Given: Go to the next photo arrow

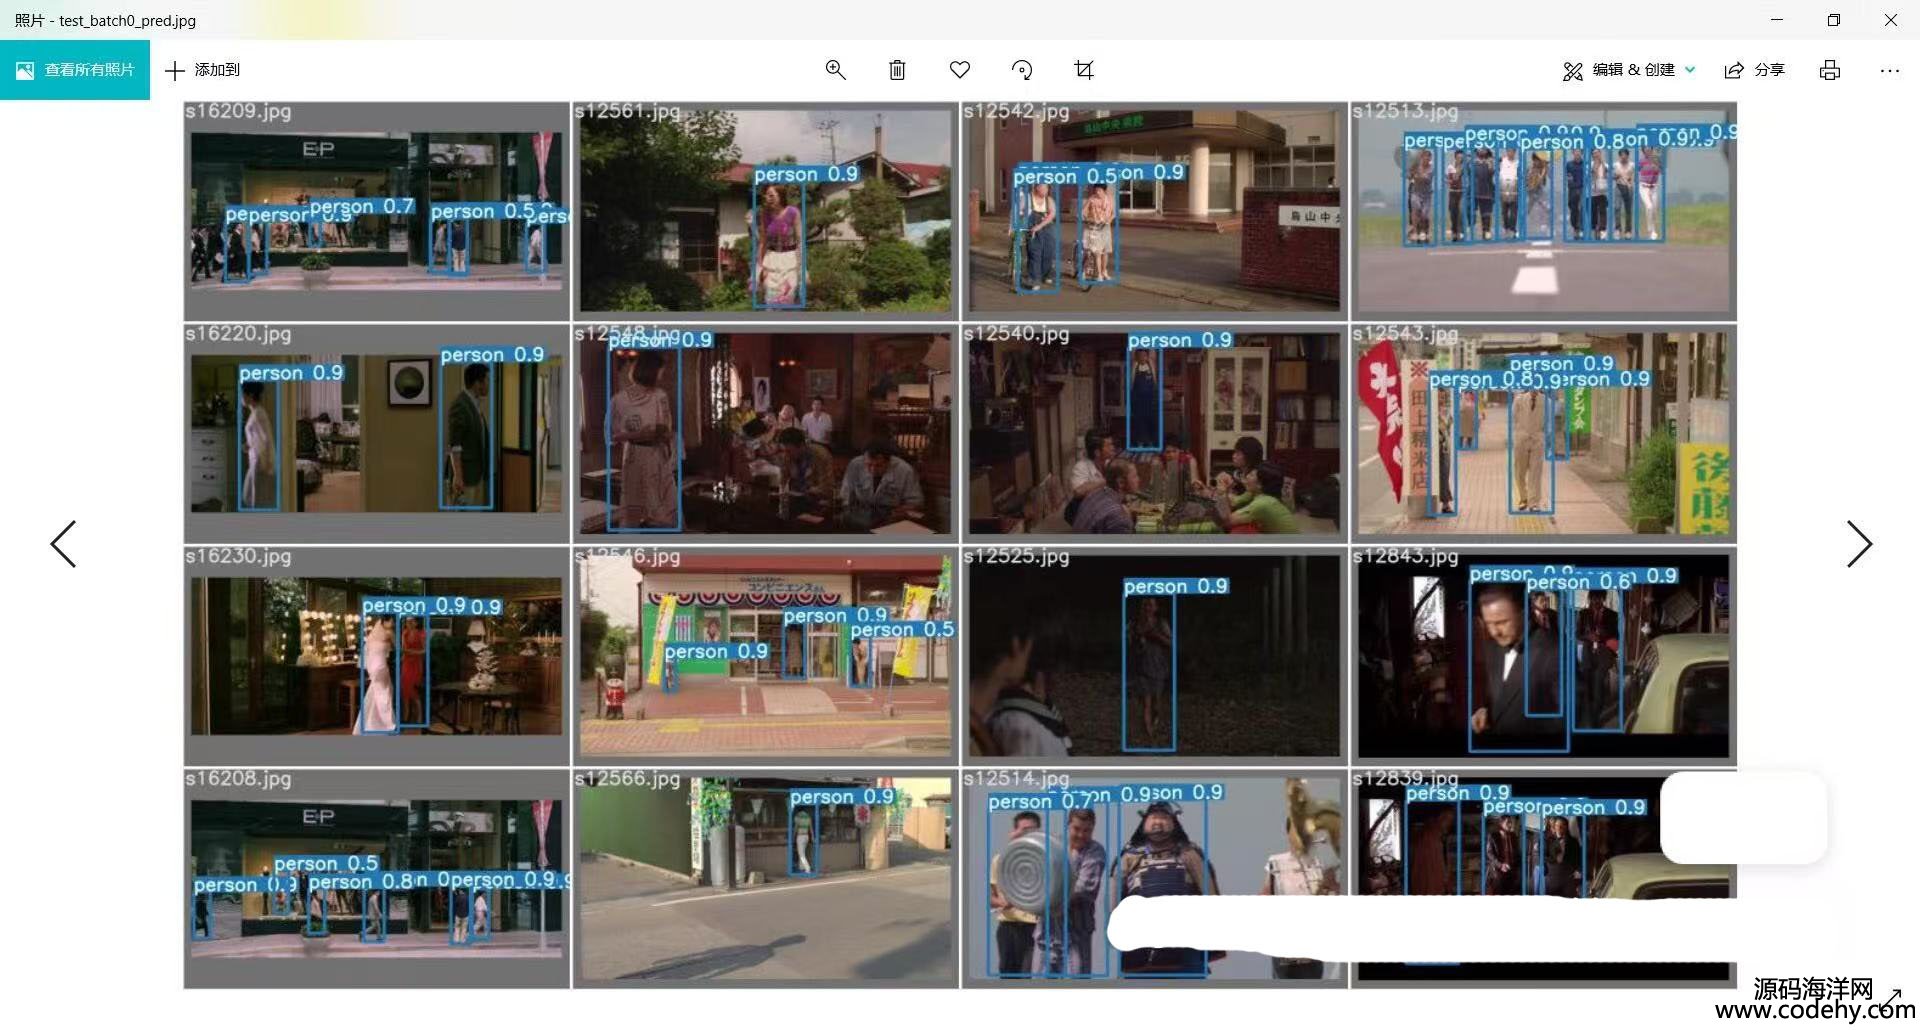Looking at the screenshot, I should point(1859,544).
